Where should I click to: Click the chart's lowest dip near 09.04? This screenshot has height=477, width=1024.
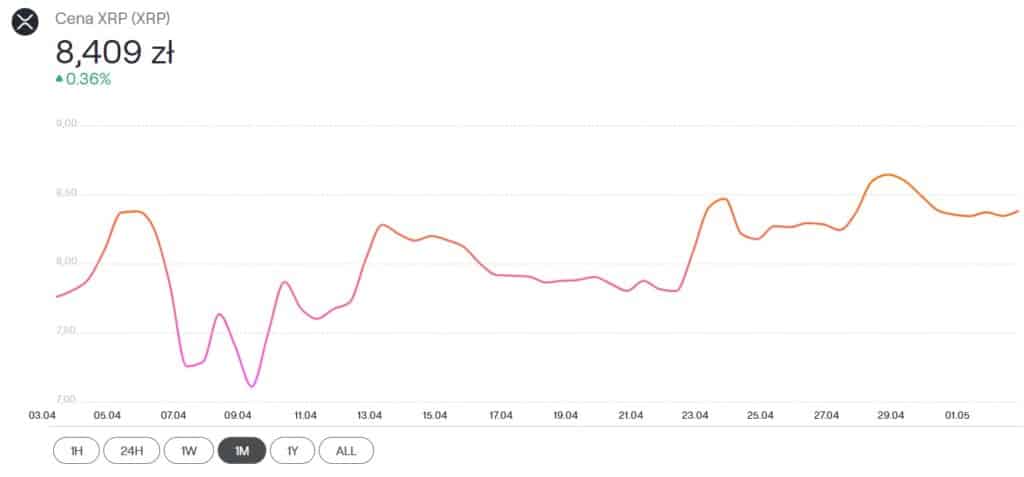251,386
